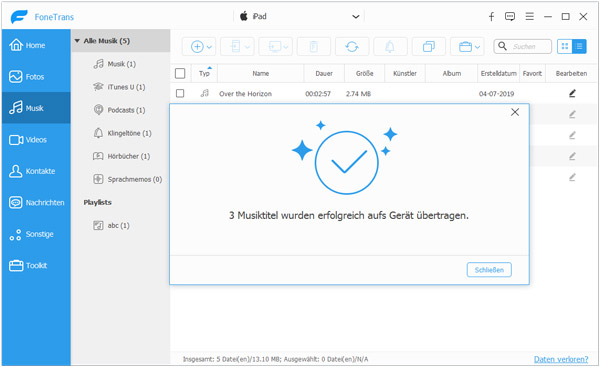Open the Daten verloren? link
The height and width of the screenshot is (367, 600).
(561, 359)
